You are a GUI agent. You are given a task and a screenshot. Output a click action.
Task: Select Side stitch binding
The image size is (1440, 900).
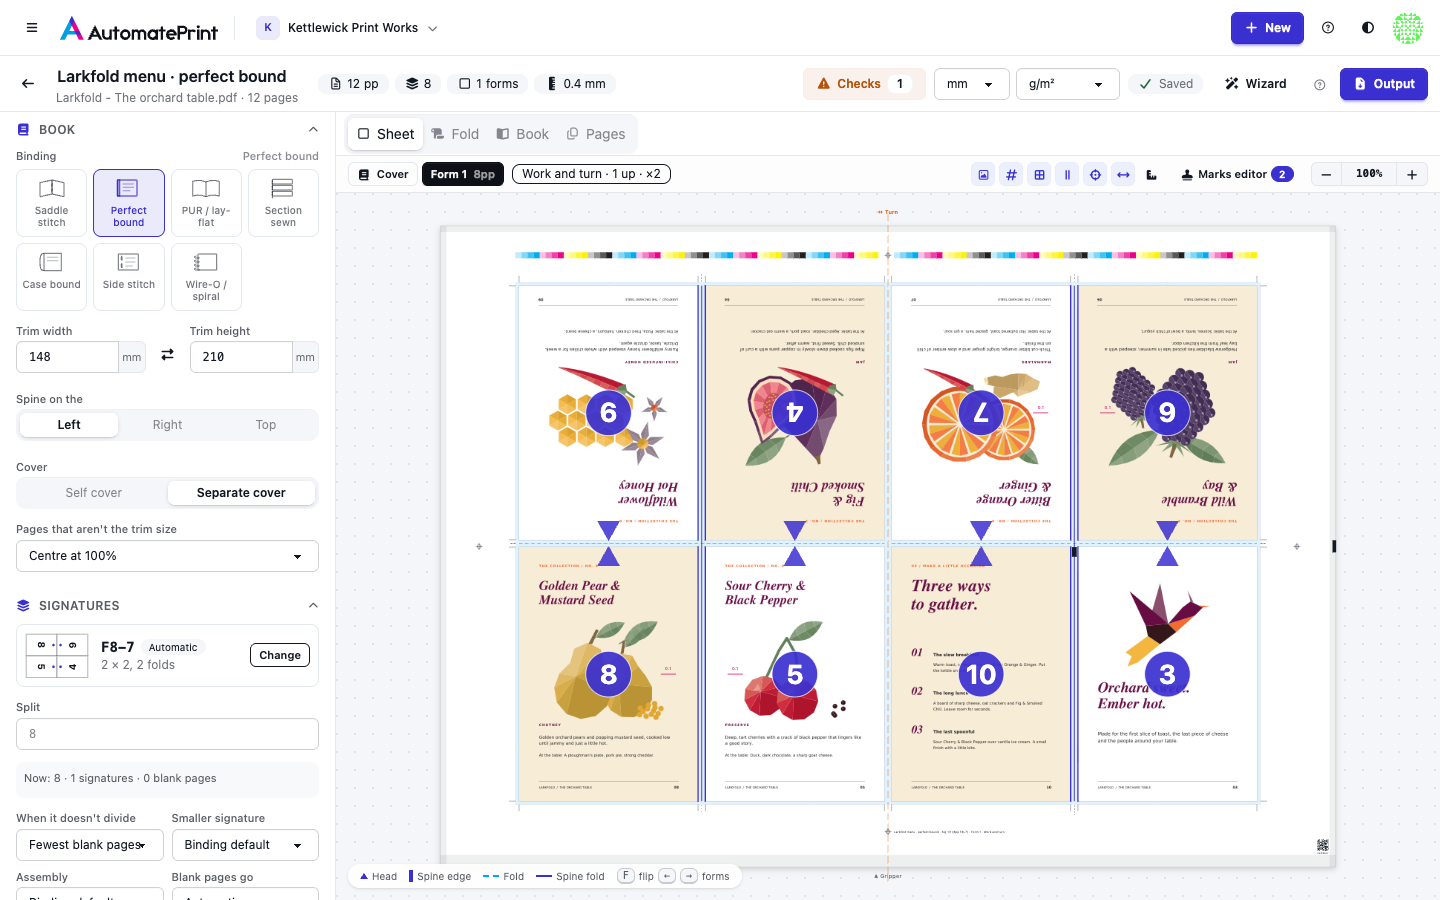129,277
